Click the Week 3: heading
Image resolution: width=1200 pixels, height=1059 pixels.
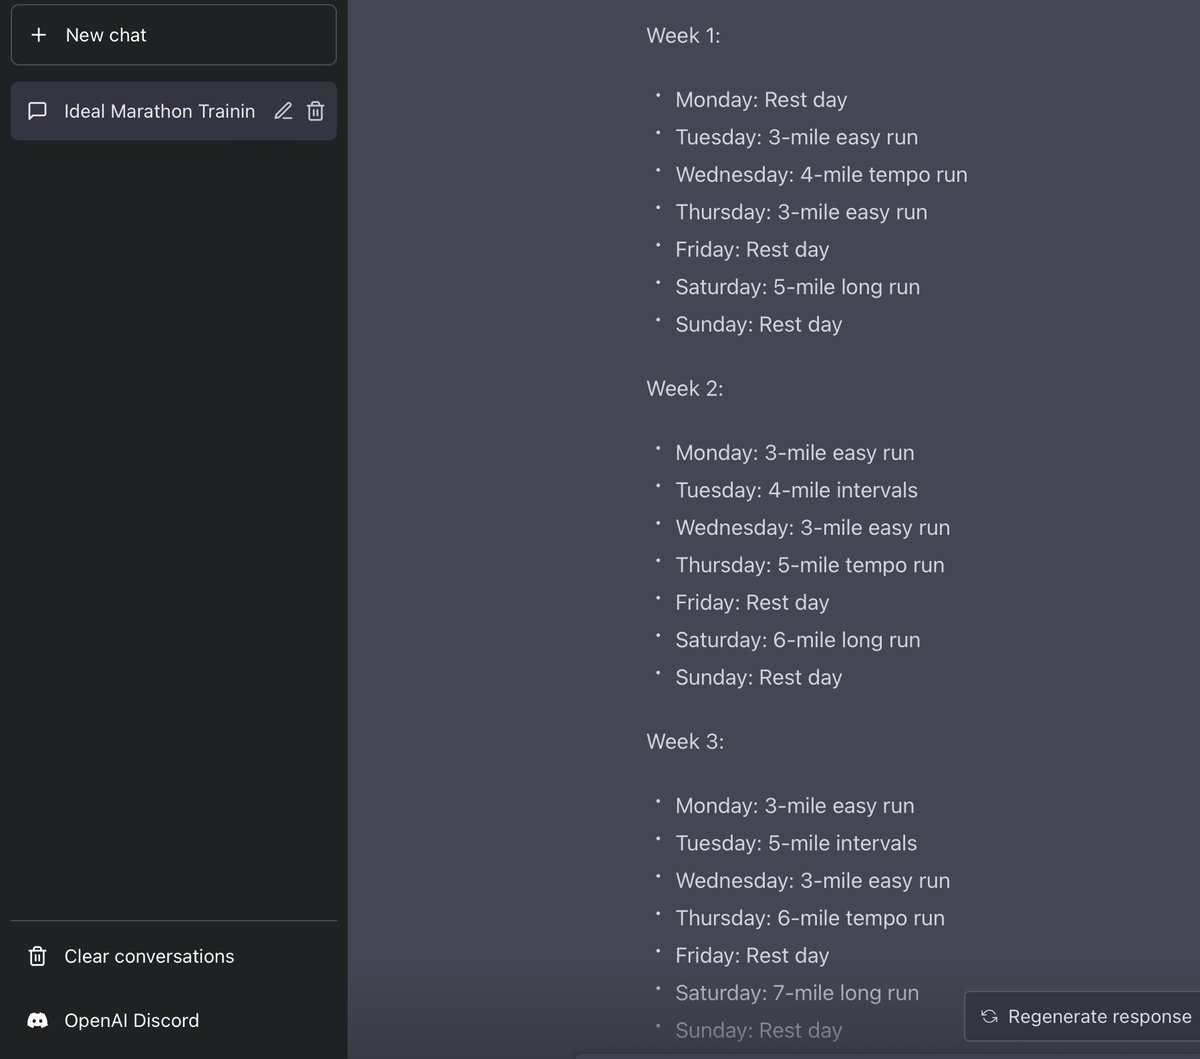click(x=685, y=742)
